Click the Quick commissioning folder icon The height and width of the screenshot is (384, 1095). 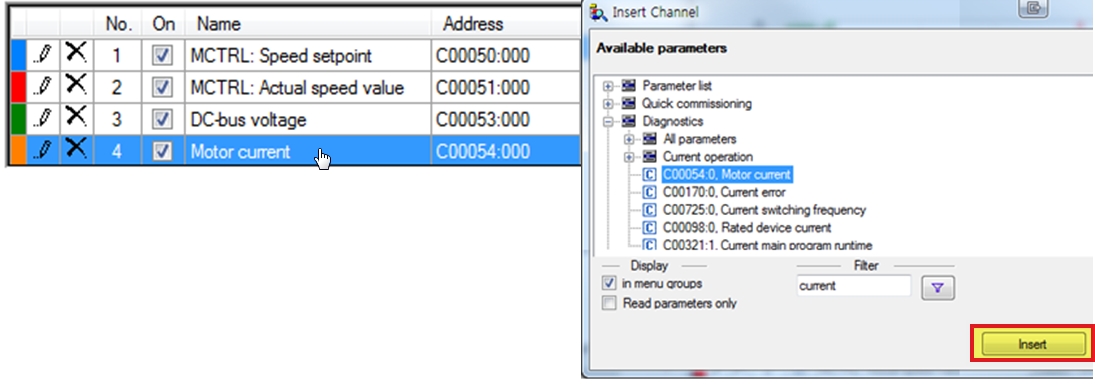[x=629, y=103]
